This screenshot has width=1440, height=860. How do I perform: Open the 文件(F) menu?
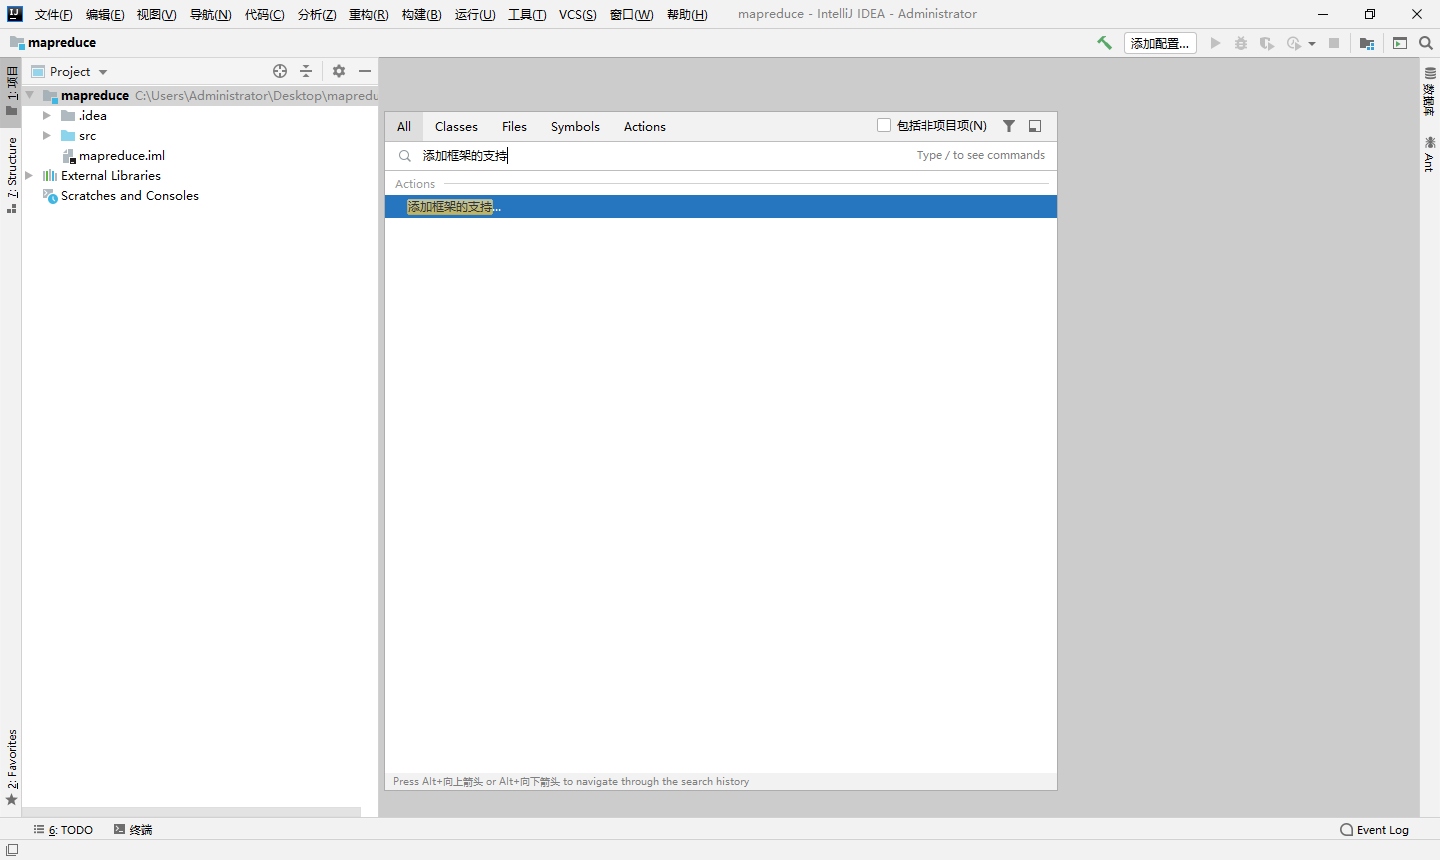[54, 14]
